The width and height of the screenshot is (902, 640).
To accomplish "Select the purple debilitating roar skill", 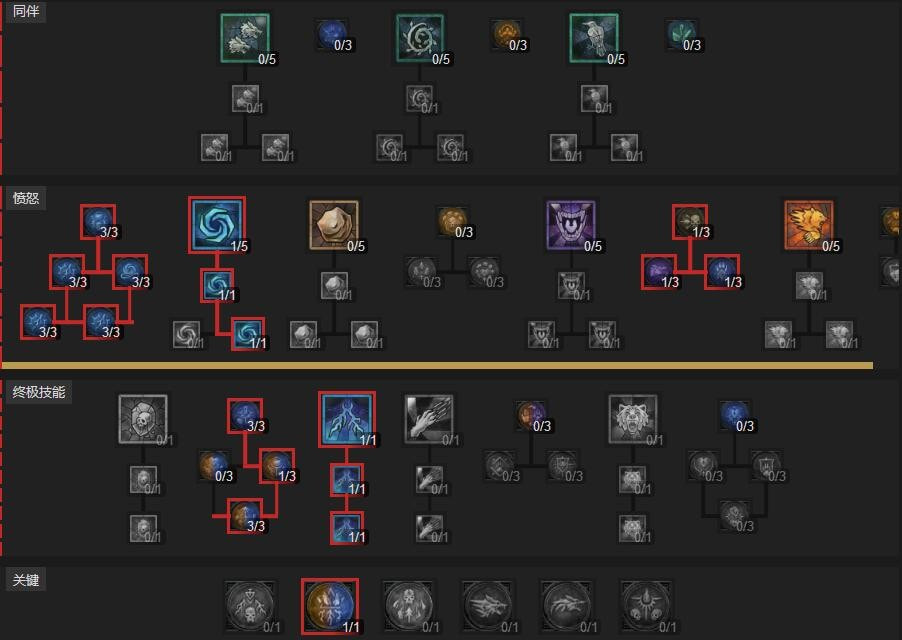I will tap(571, 225).
